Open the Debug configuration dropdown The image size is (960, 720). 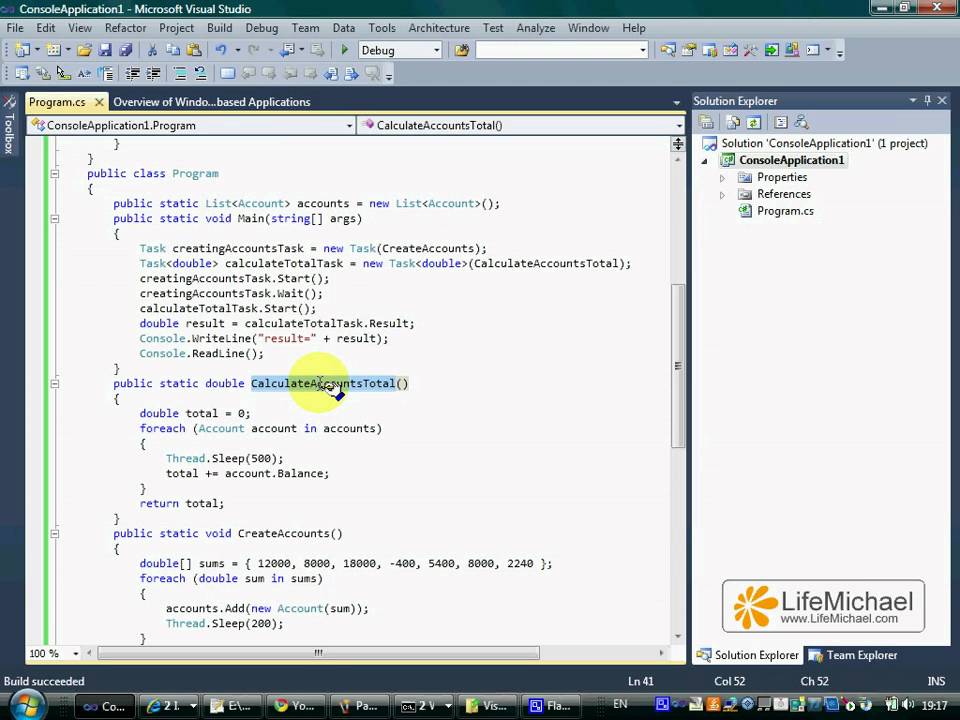pos(437,50)
